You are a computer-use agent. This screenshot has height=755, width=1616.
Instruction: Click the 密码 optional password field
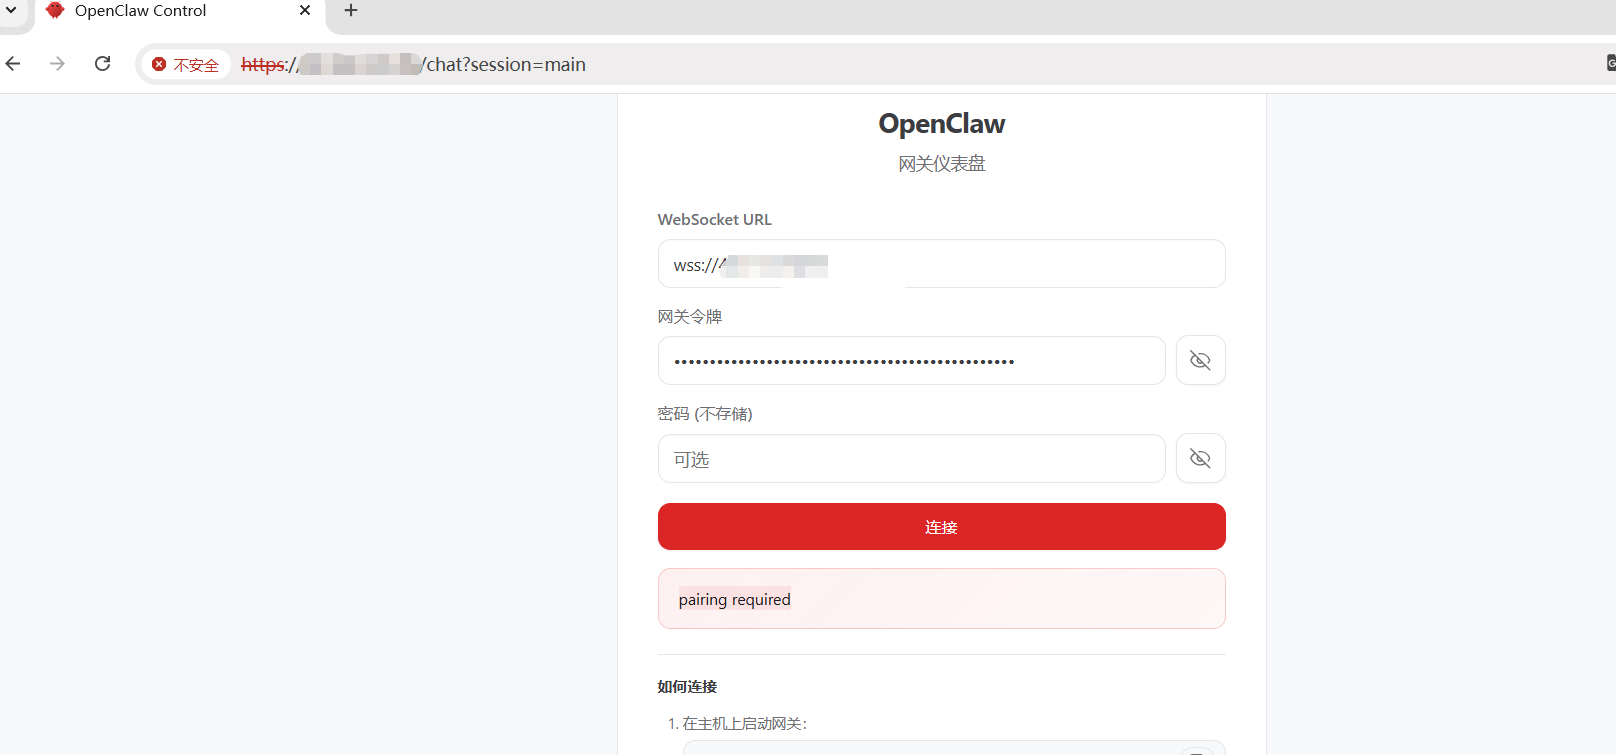pyautogui.click(x=910, y=459)
